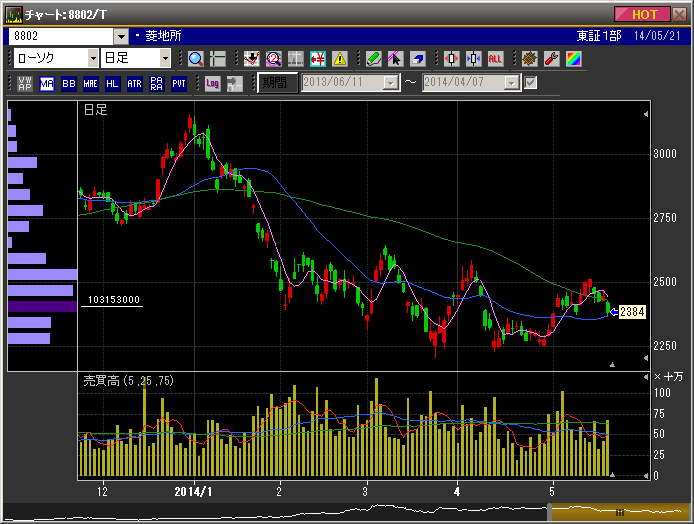
Task: Toggle the MA moving average indicator
Action: pyautogui.click(x=47, y=83)
